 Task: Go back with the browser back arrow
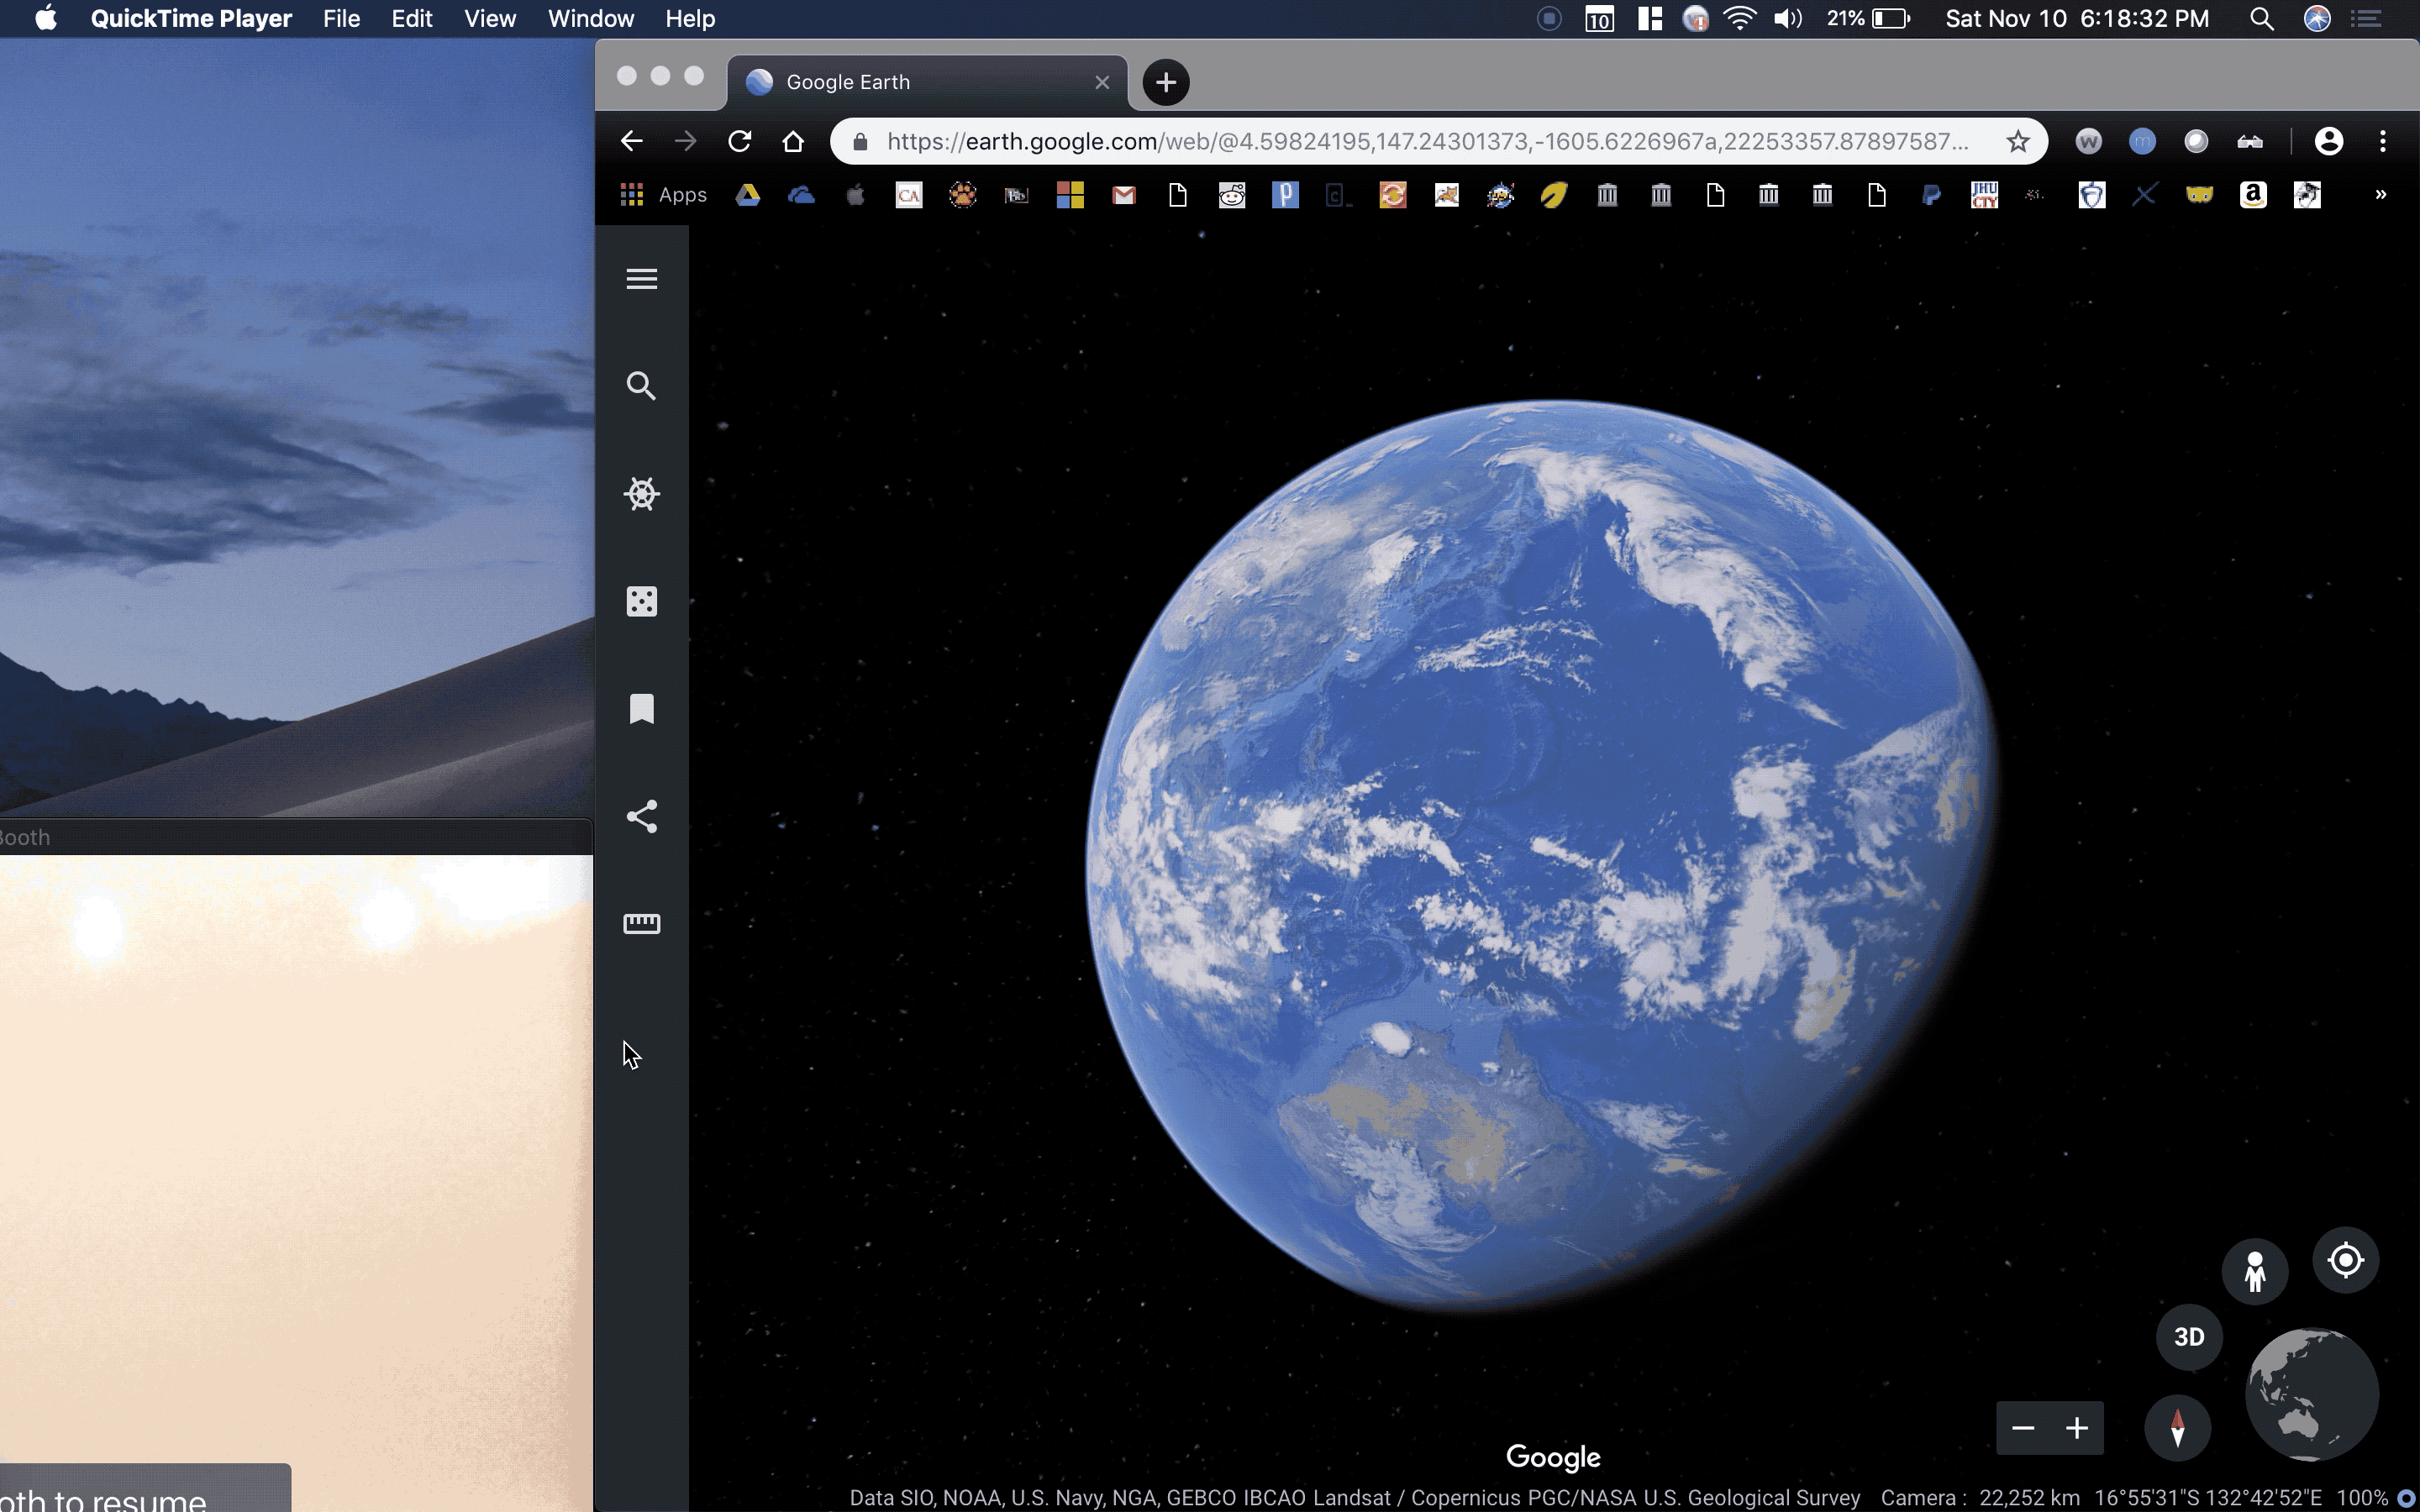coord(631,141)
